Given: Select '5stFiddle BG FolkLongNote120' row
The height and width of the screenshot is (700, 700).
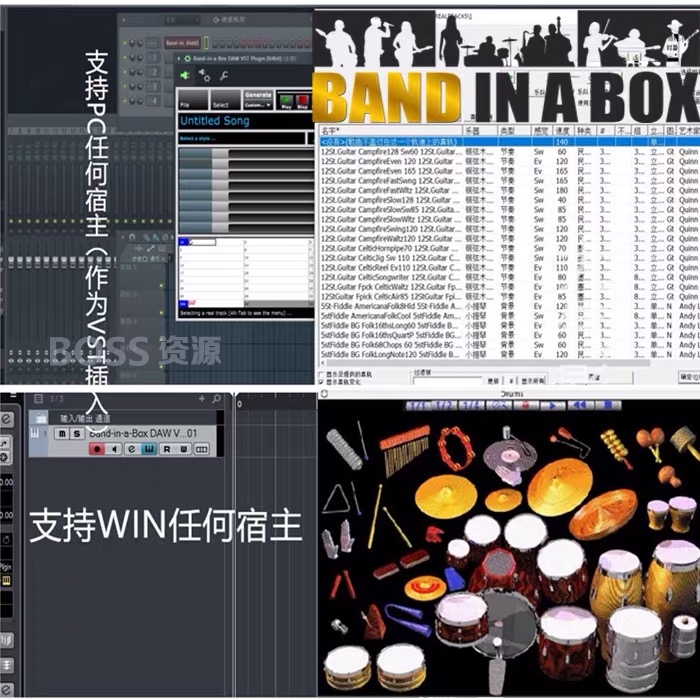Looking at the screenshot, I should point(509,354).
